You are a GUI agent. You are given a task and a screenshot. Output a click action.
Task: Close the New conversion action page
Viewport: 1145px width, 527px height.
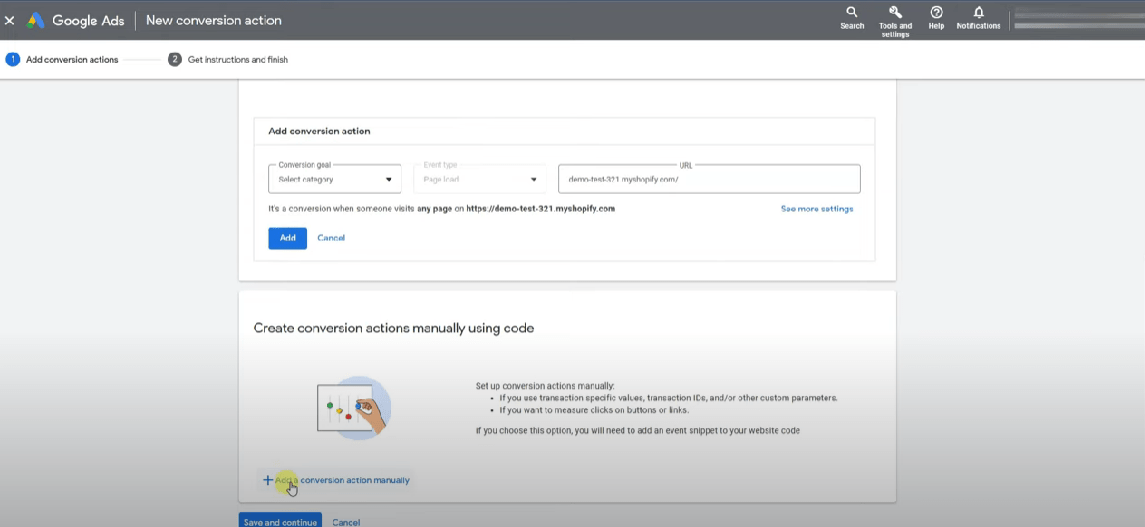10,20
